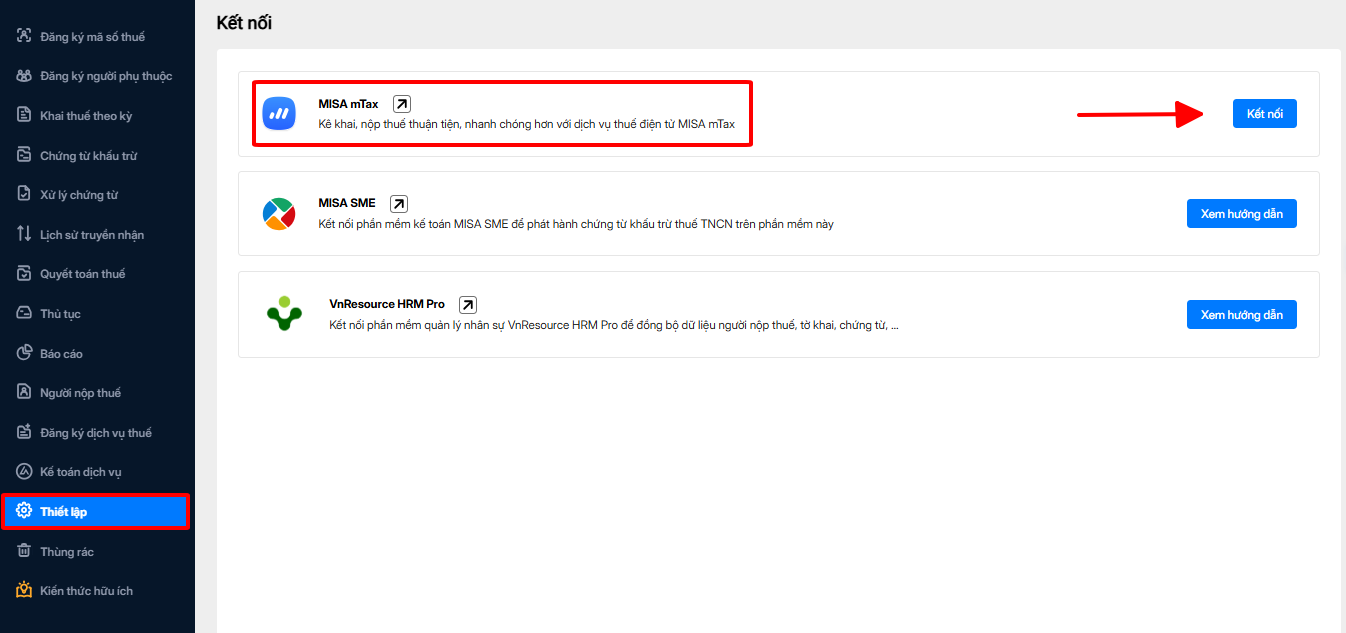Click the MISA mTax description text
The image size is (1346, 633).
(526, 124)
